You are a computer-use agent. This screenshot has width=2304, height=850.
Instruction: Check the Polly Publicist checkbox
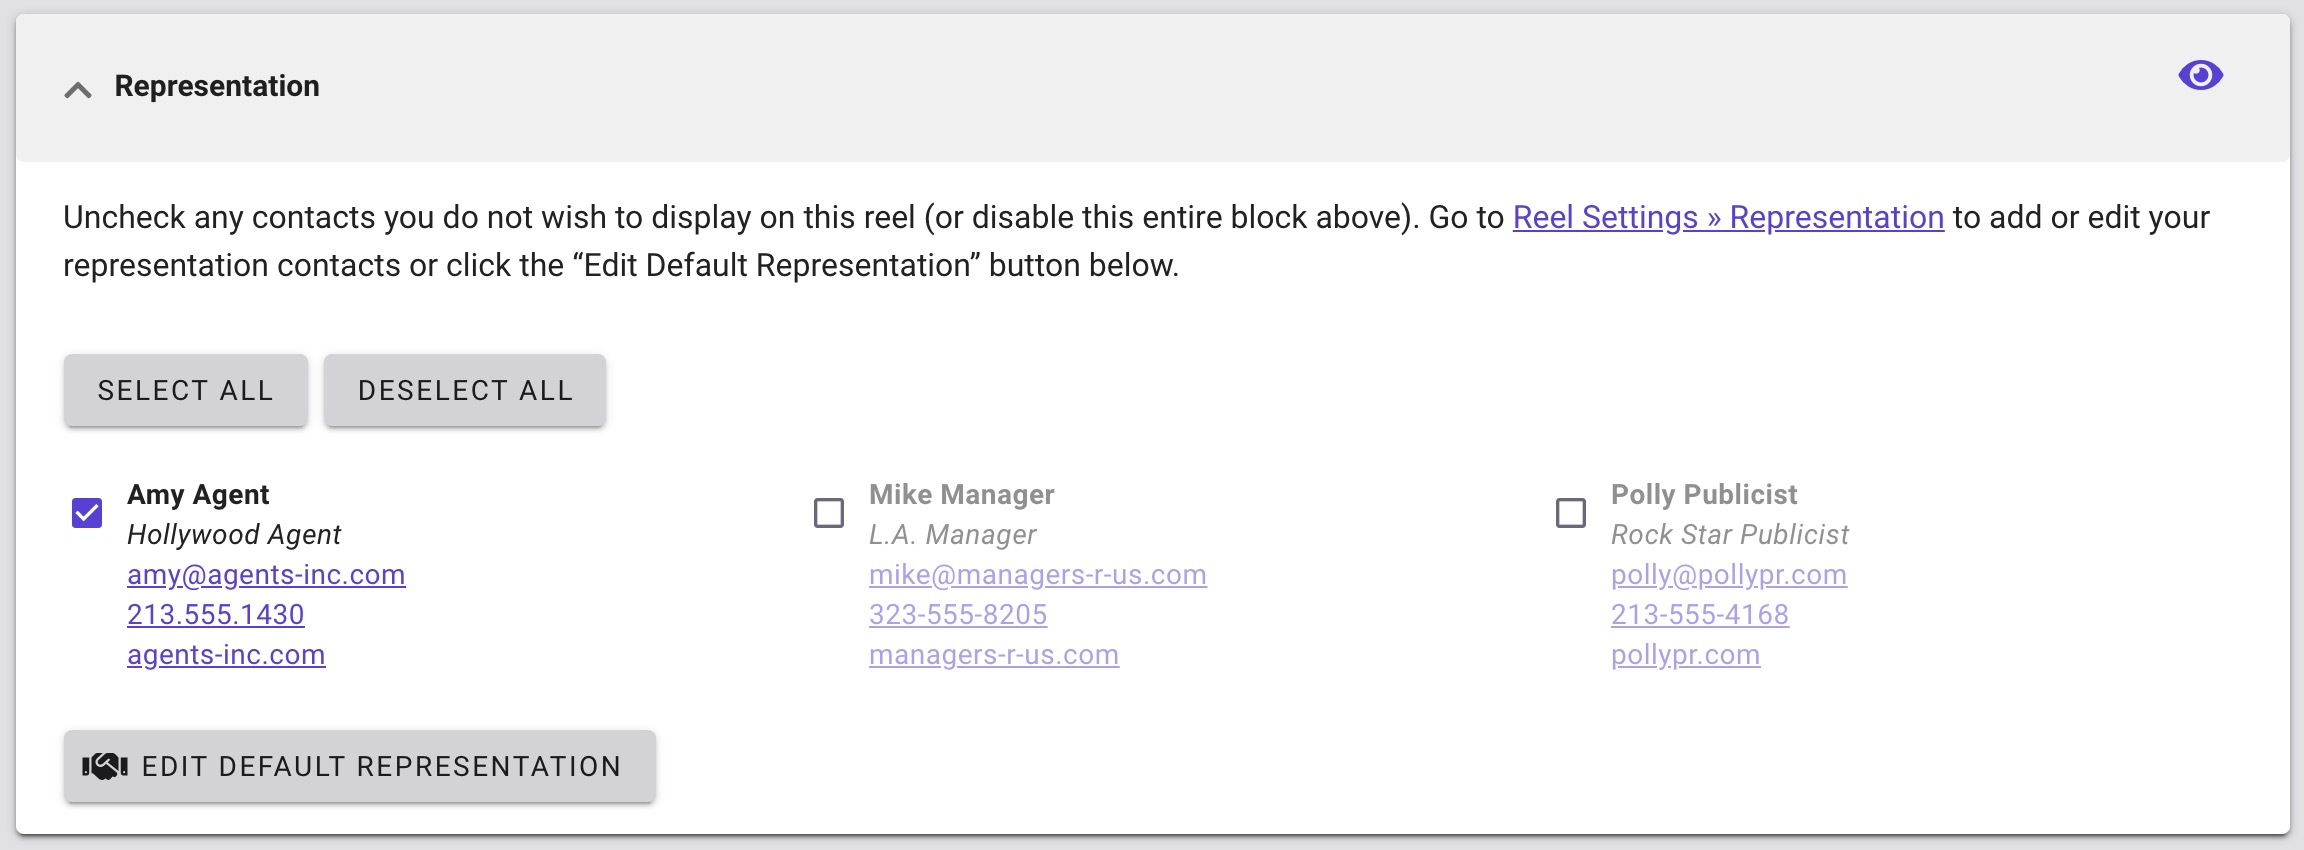point(1571,513)
